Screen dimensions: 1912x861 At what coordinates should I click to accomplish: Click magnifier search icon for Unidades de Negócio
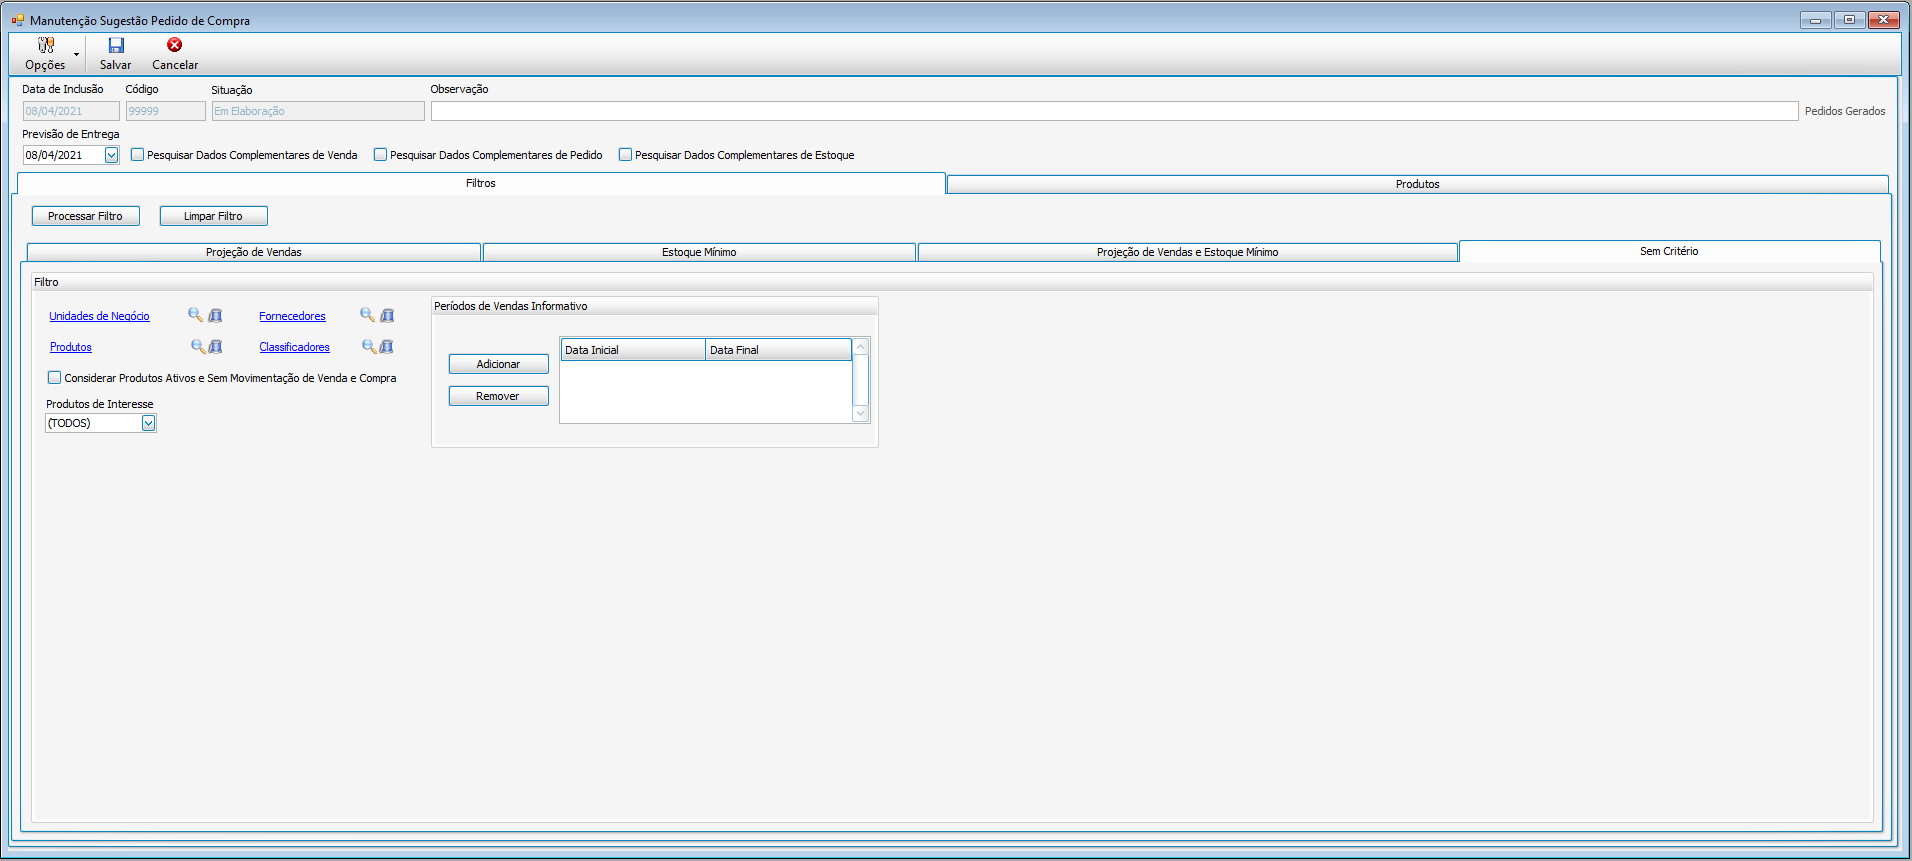point(196,315)
